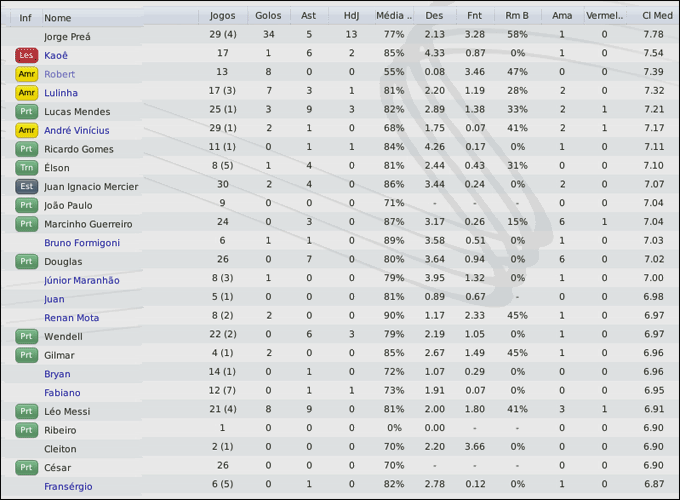Screen dimensions: 680x500
Task: Click the Amr badge beside Robert
Action: [26, 73]
